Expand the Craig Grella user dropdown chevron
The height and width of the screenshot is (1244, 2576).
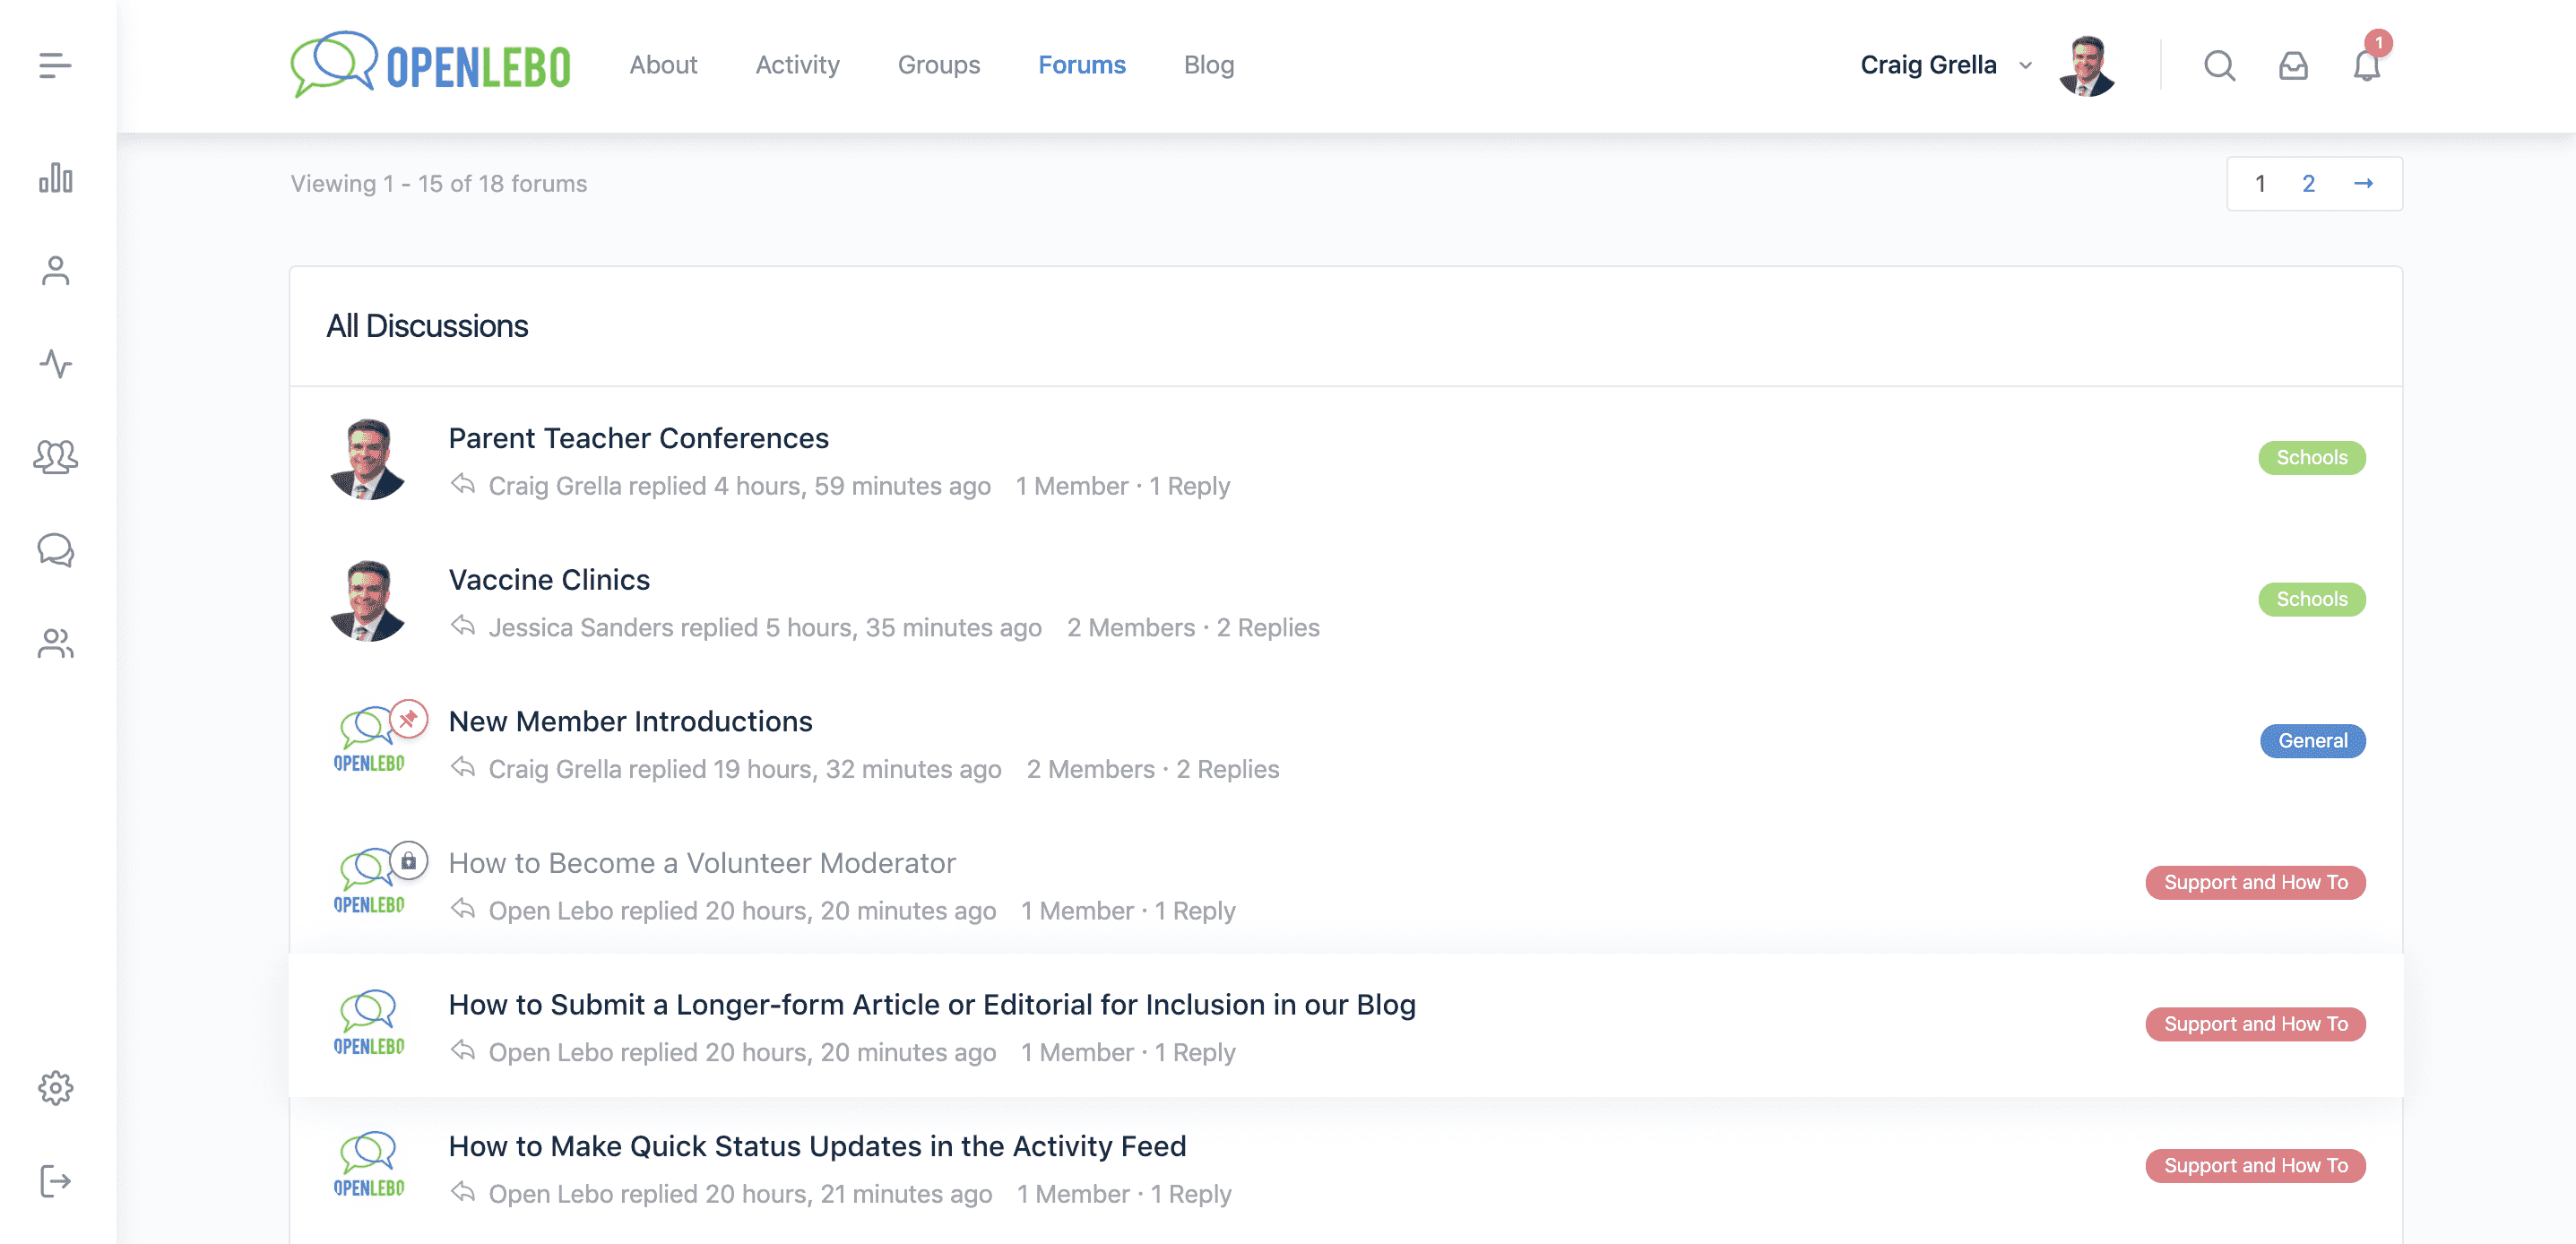point(2025,66)
